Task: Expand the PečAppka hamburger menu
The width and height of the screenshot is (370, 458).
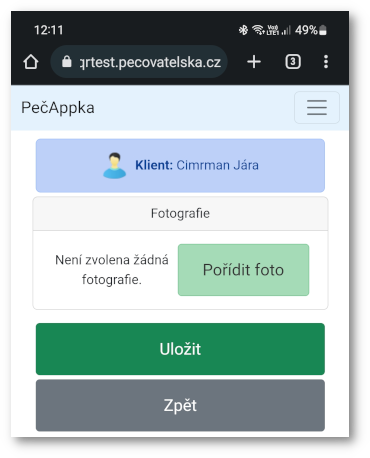Action: (x=317, y=108)
